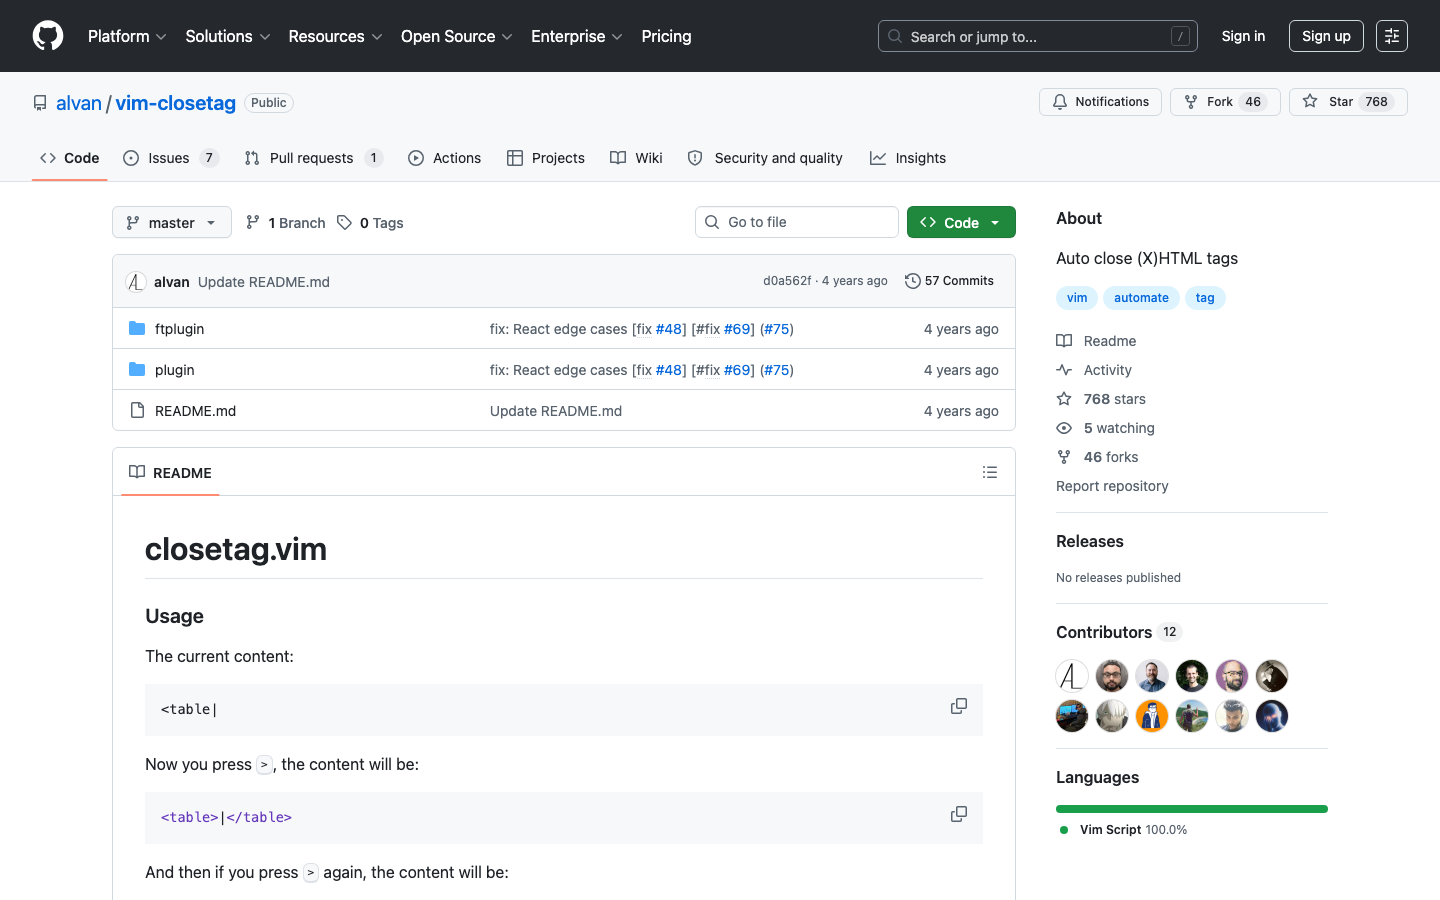Click the GitHub logo icon
Viewport: 1440px width, 900px height.
point(48,36)
